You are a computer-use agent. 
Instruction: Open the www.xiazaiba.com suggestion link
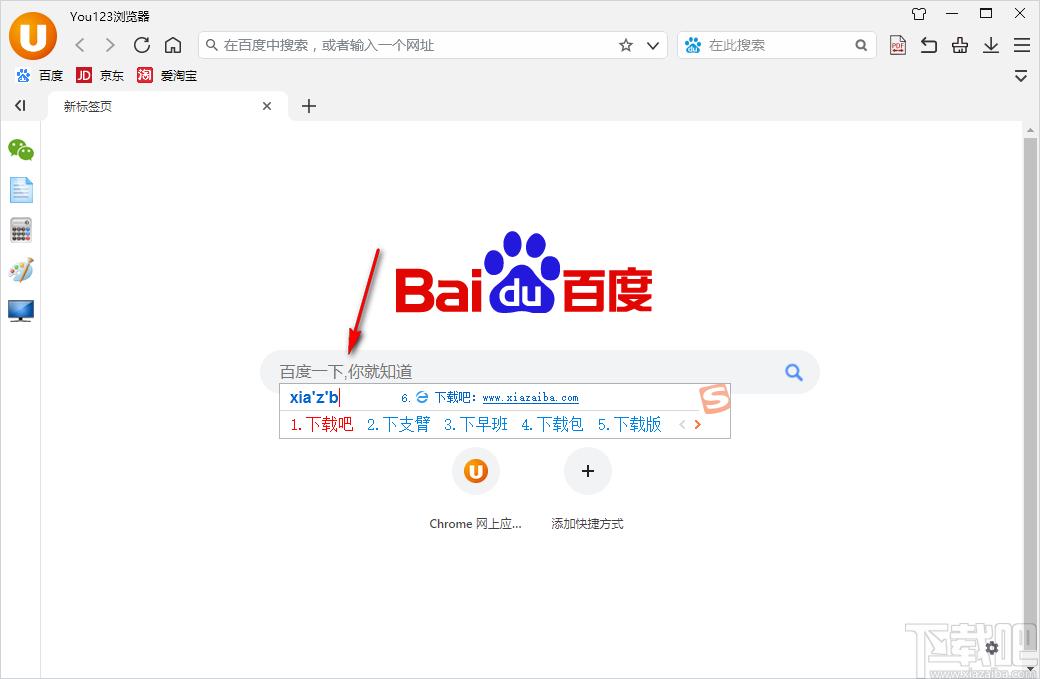click(530, 398)
